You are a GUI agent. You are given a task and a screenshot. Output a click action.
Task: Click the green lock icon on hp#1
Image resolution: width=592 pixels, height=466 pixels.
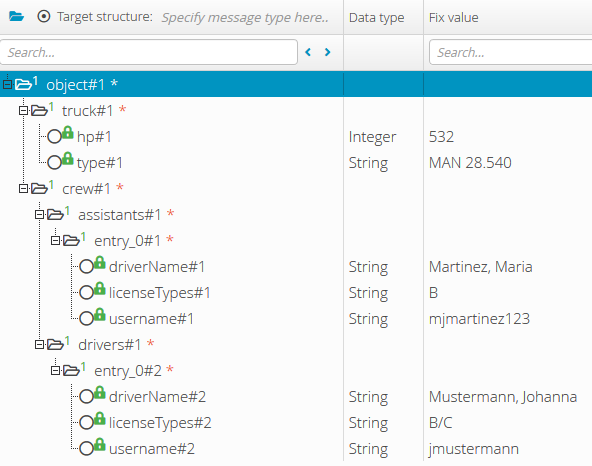tap(68, 133)
